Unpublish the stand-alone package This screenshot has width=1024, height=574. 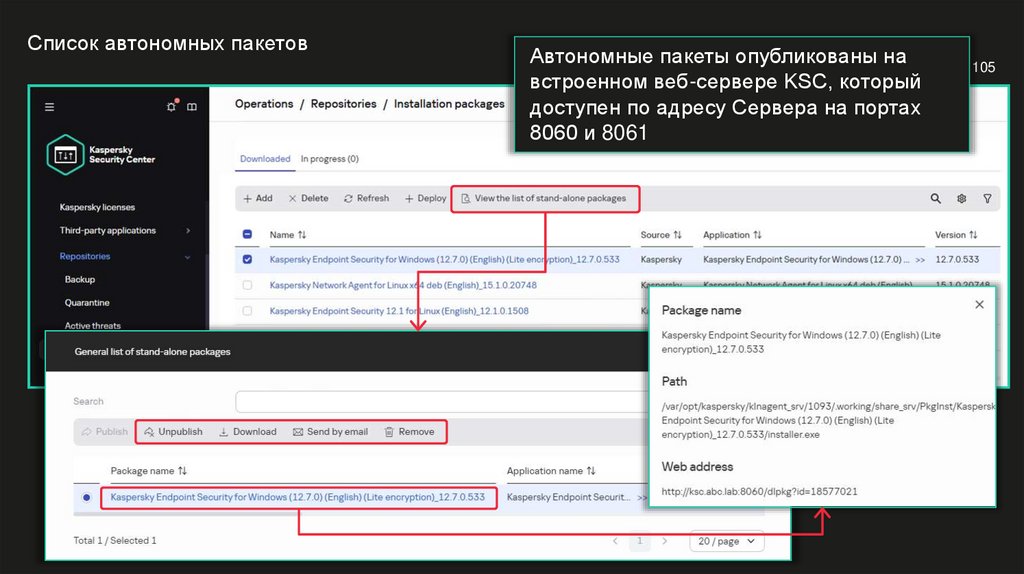173,432
